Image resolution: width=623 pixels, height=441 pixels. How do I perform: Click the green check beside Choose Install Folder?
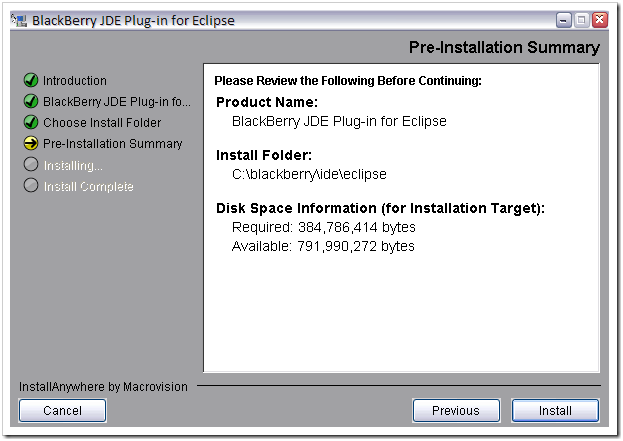(x=31, y=122)
